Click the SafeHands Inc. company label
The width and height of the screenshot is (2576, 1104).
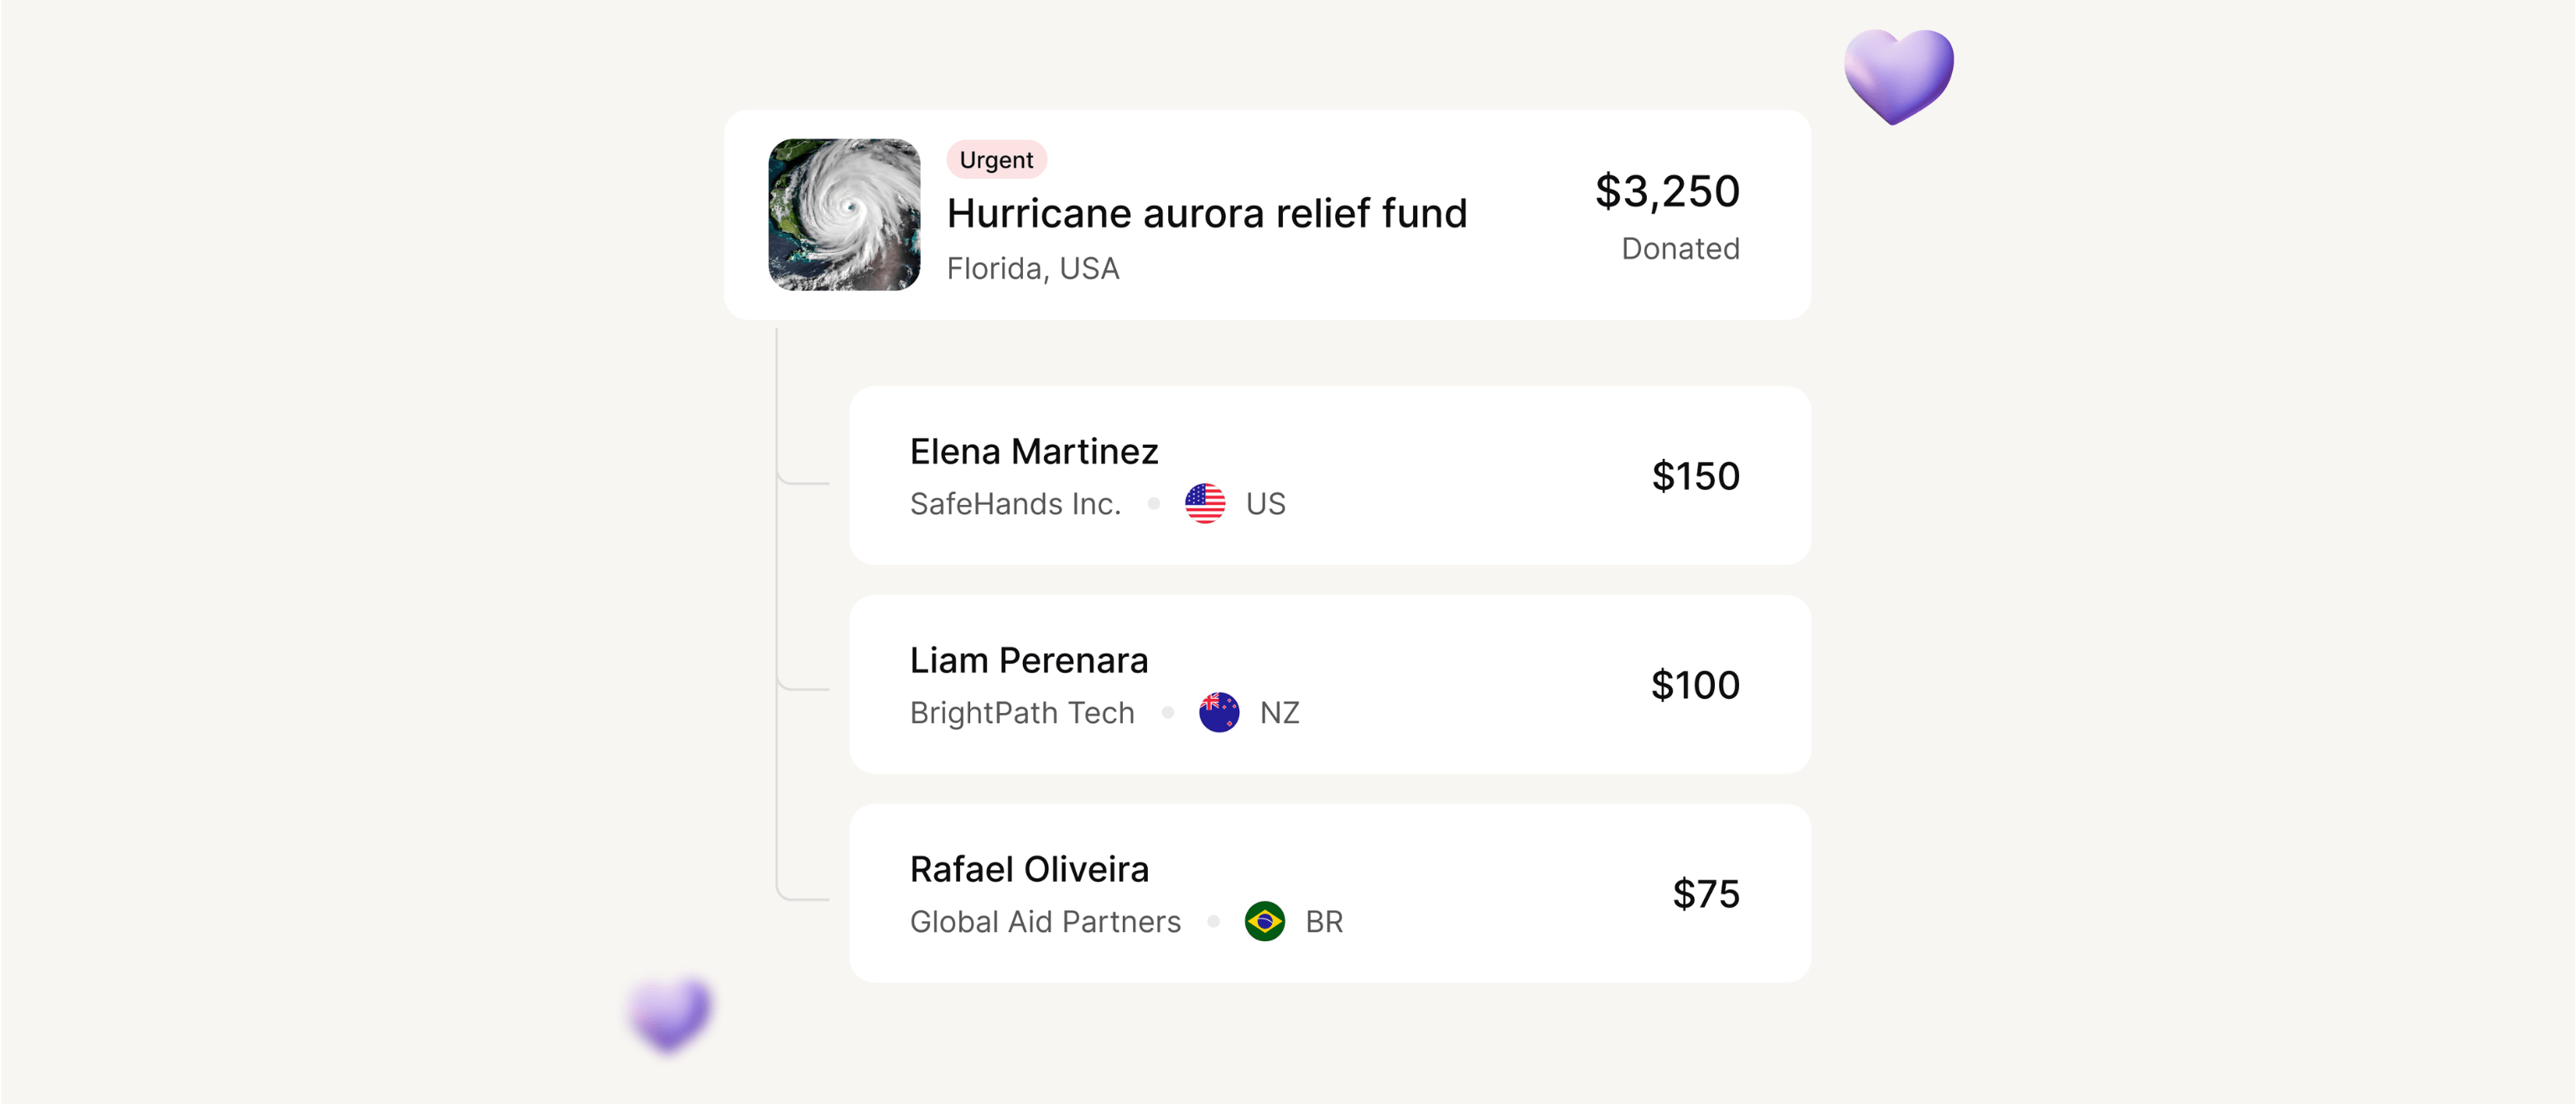(x=1014, y=504)
